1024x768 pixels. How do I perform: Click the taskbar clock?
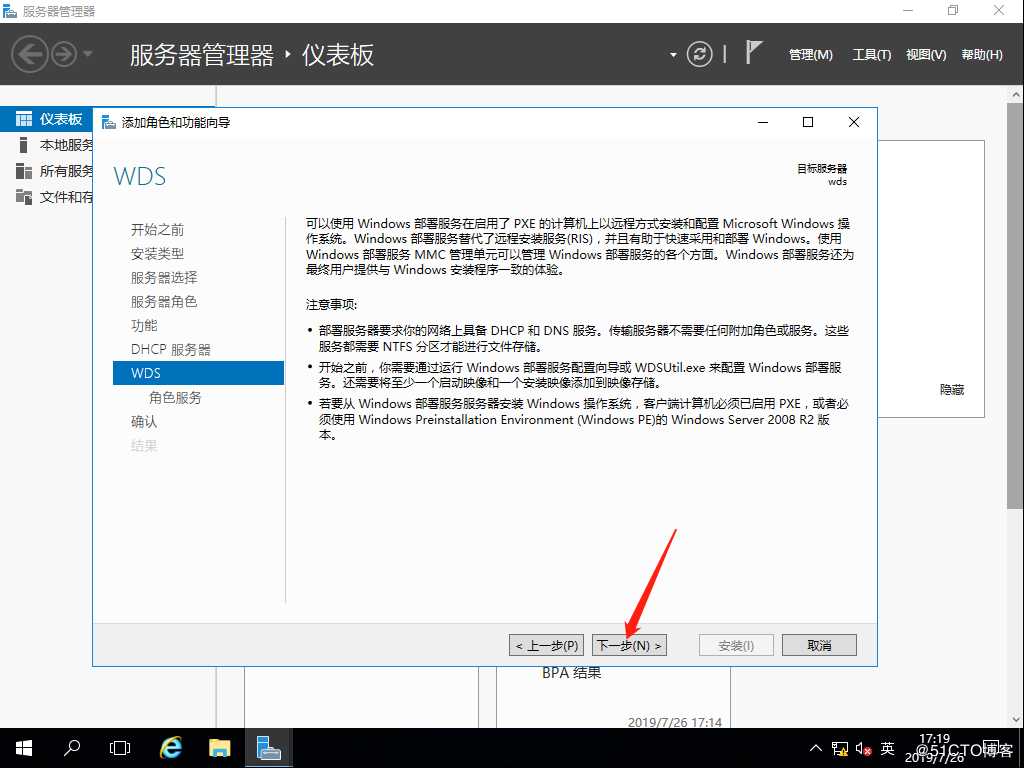coord(935,748)
